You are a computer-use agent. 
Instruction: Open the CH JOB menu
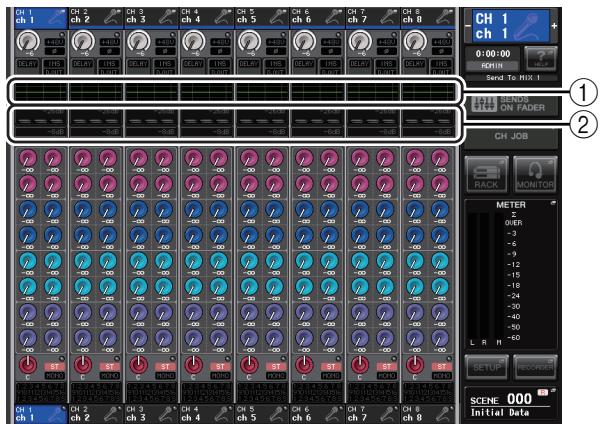[511, 137]
